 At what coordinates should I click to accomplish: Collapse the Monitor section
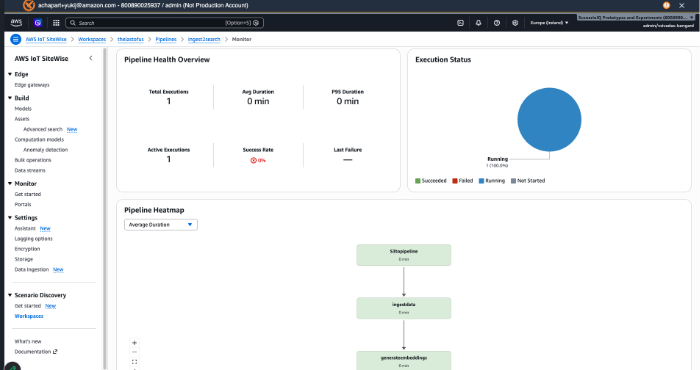pyautogui.click(x=10, y=183)
